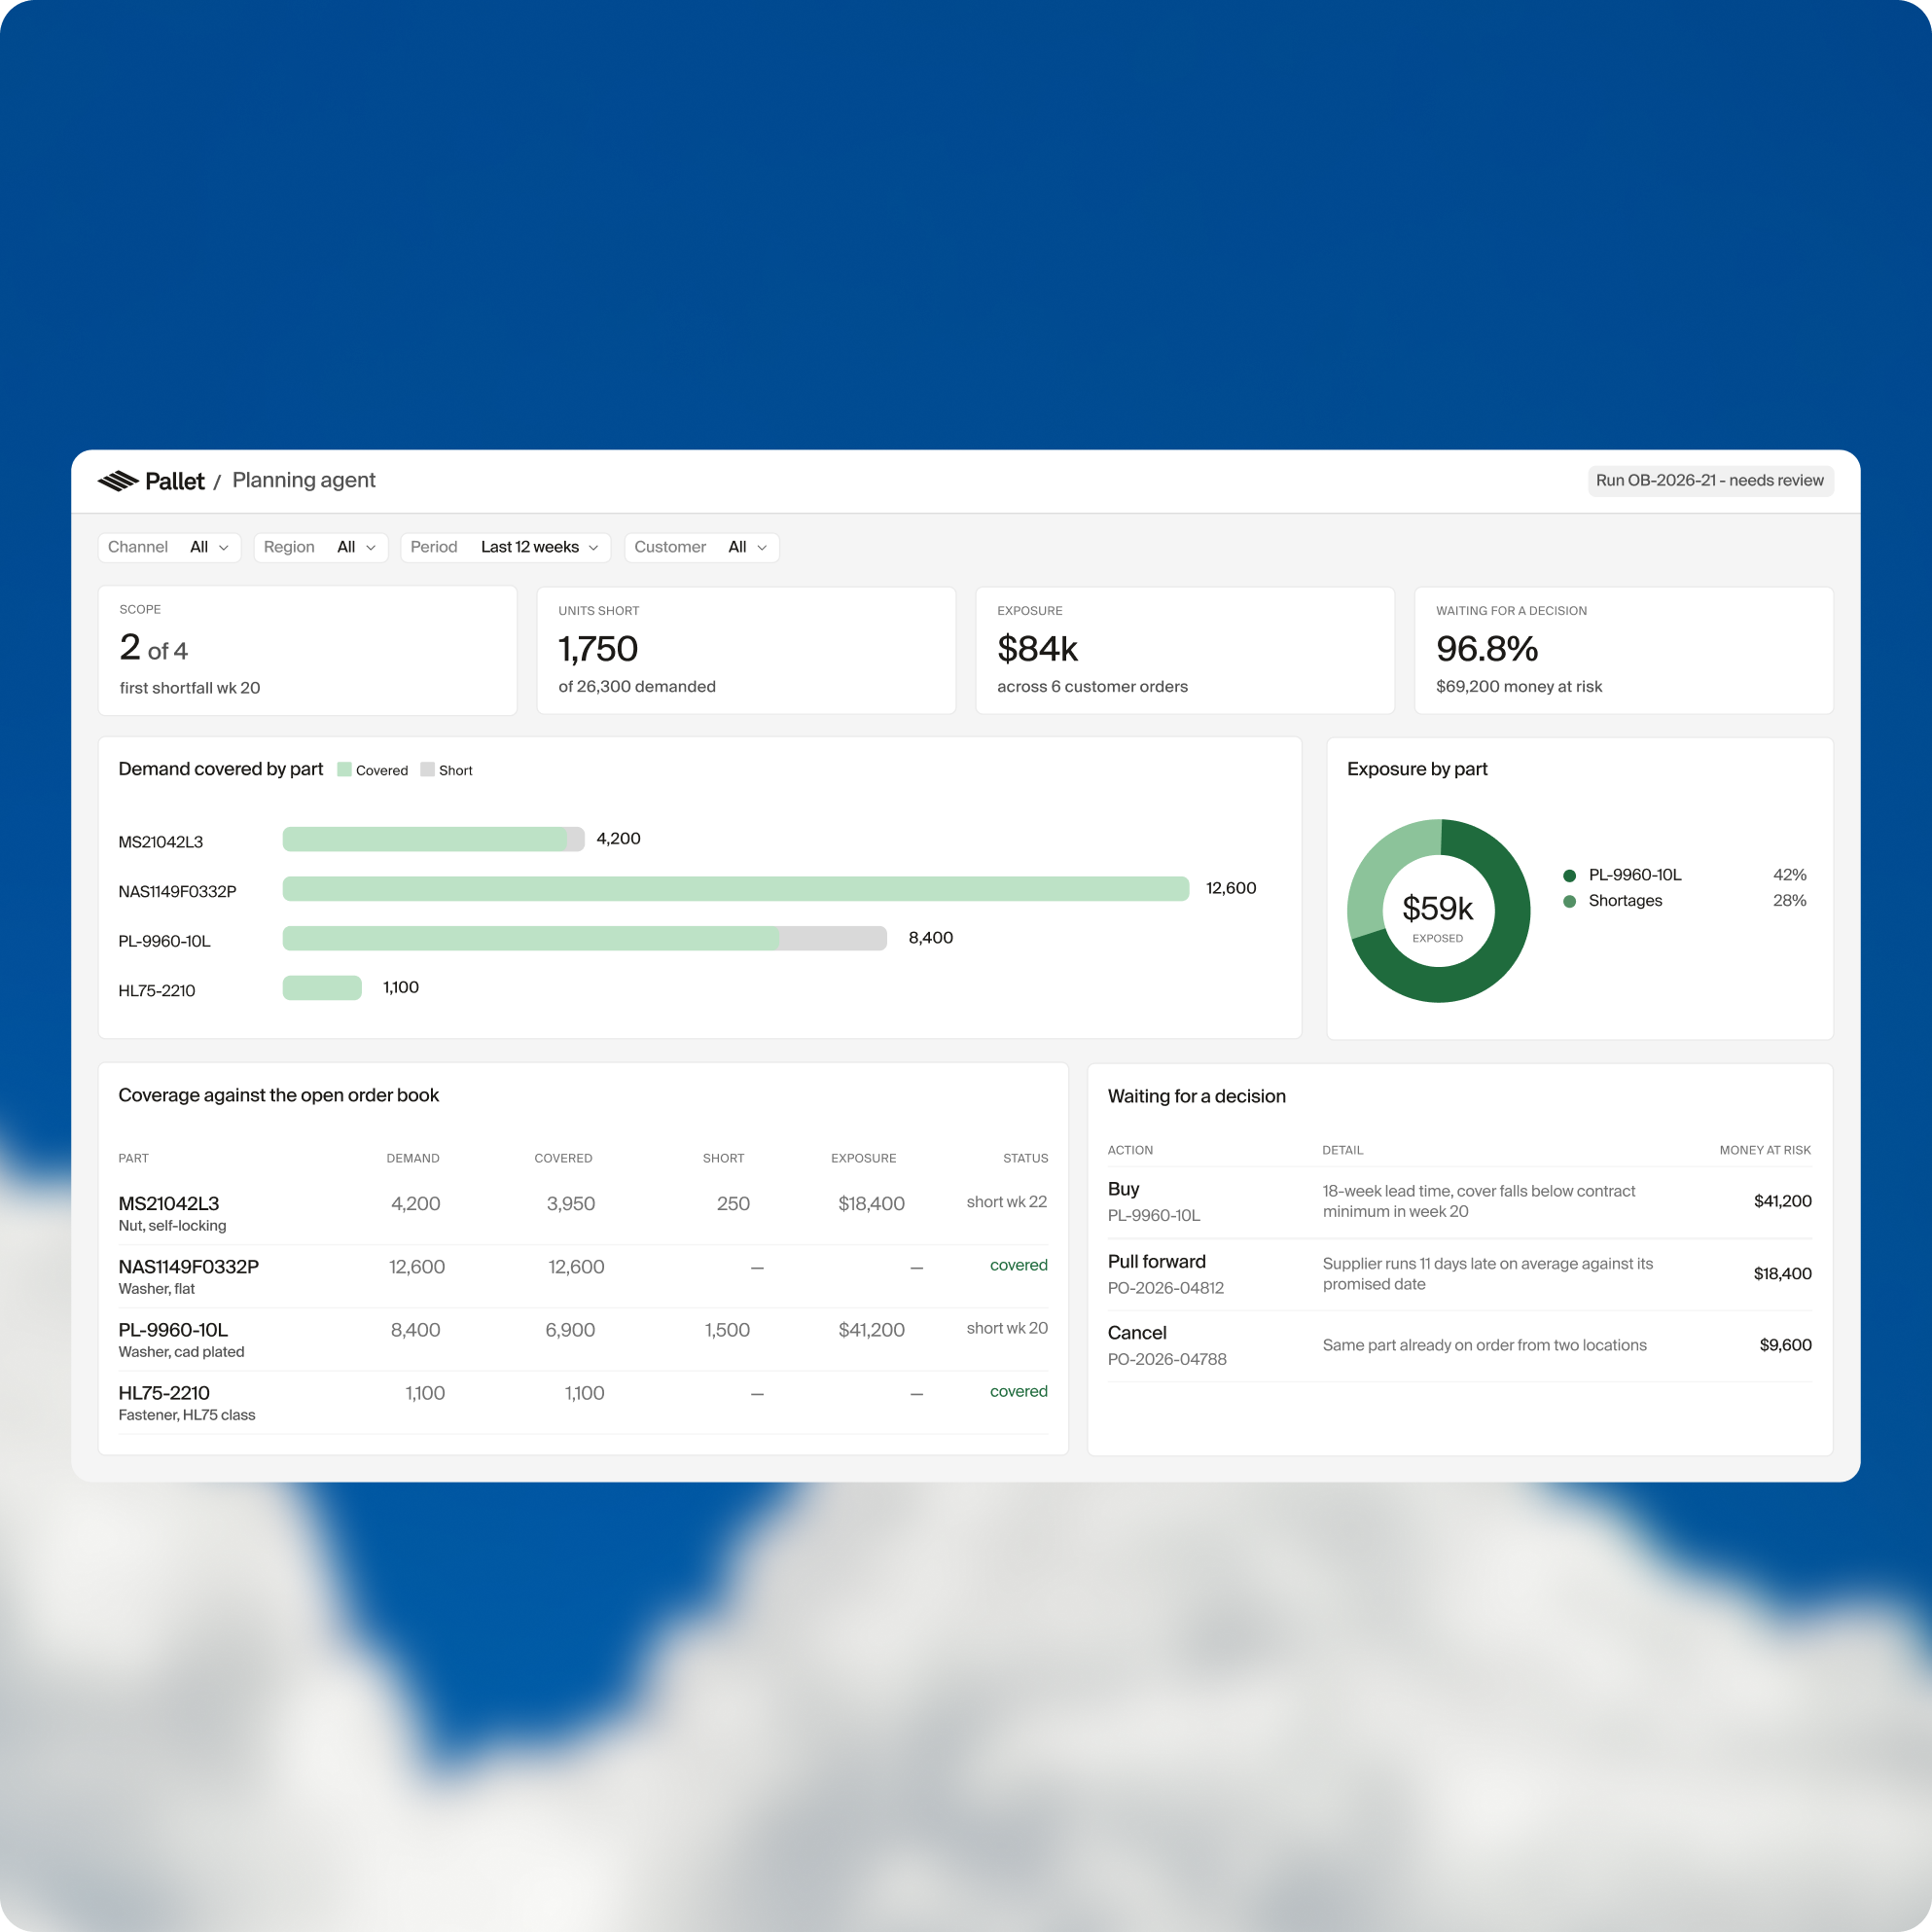
Task: Click the PL-9960-10L coverage bar
Action: [x=585, y=938]
